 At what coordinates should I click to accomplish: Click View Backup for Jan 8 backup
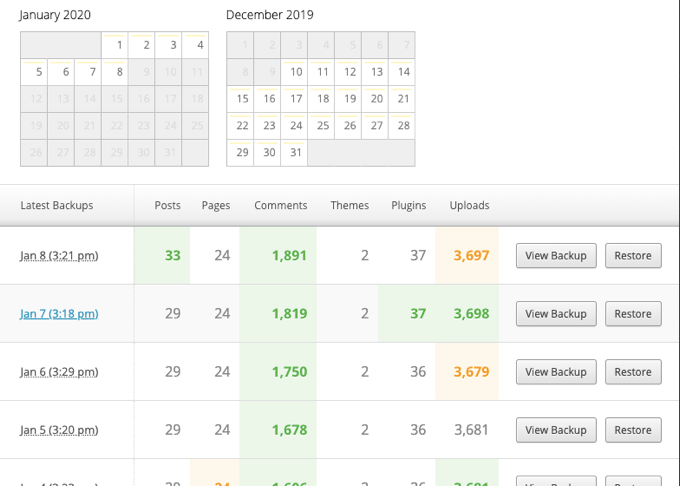pyautogui.click(x=556, y=255)
